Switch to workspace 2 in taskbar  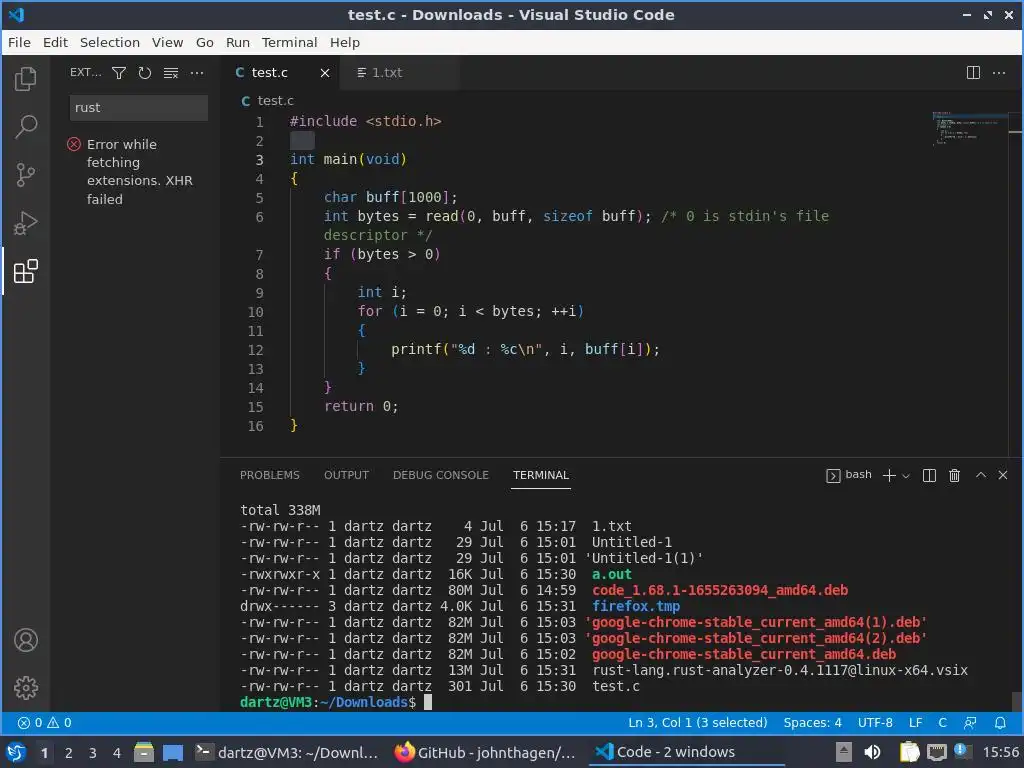point(69,753)
